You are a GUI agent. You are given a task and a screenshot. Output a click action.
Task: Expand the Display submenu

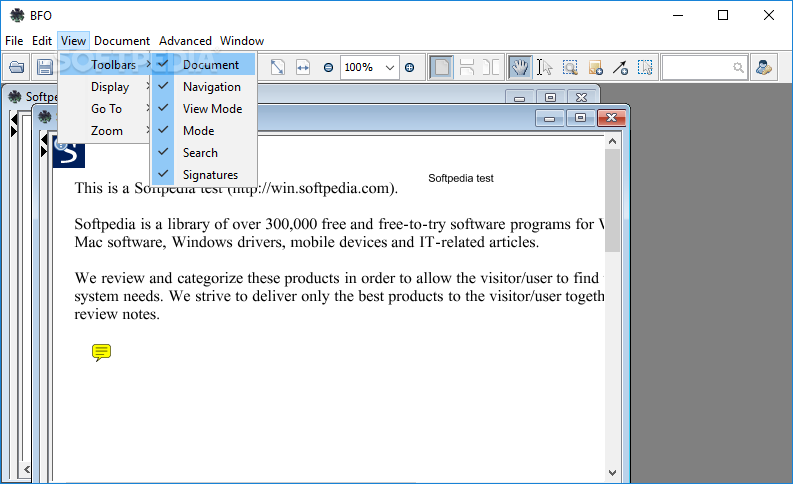[x=105, y=87]
